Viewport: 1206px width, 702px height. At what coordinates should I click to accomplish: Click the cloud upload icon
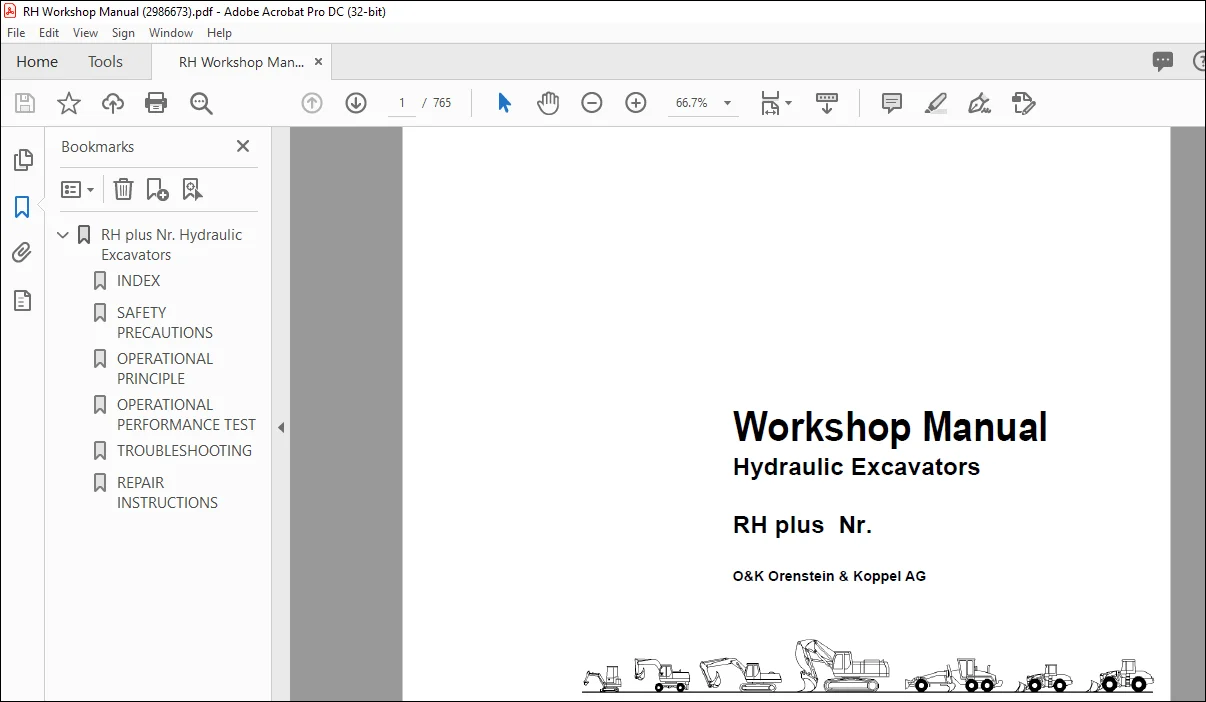(113, 103)
